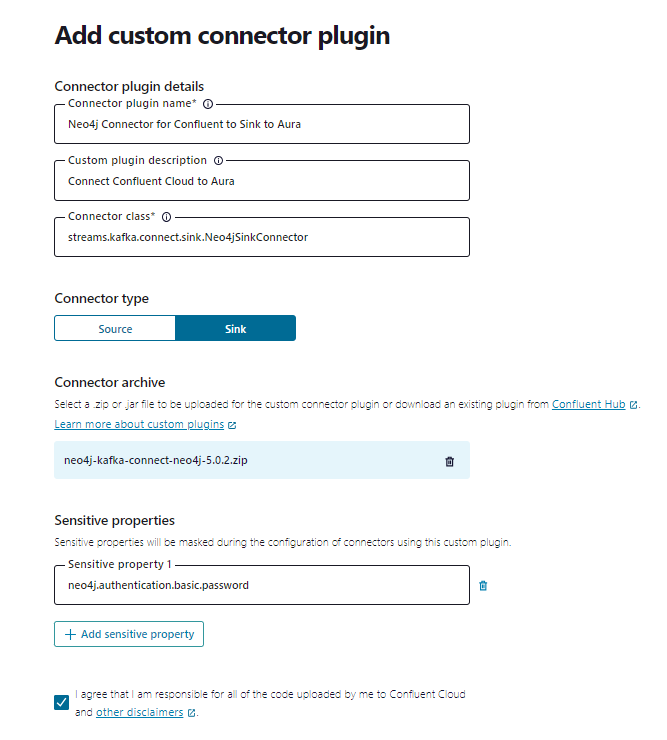Click info icon next to Custom plugin description
This screenshot has height=740, width=667.
tap(218, 160)
